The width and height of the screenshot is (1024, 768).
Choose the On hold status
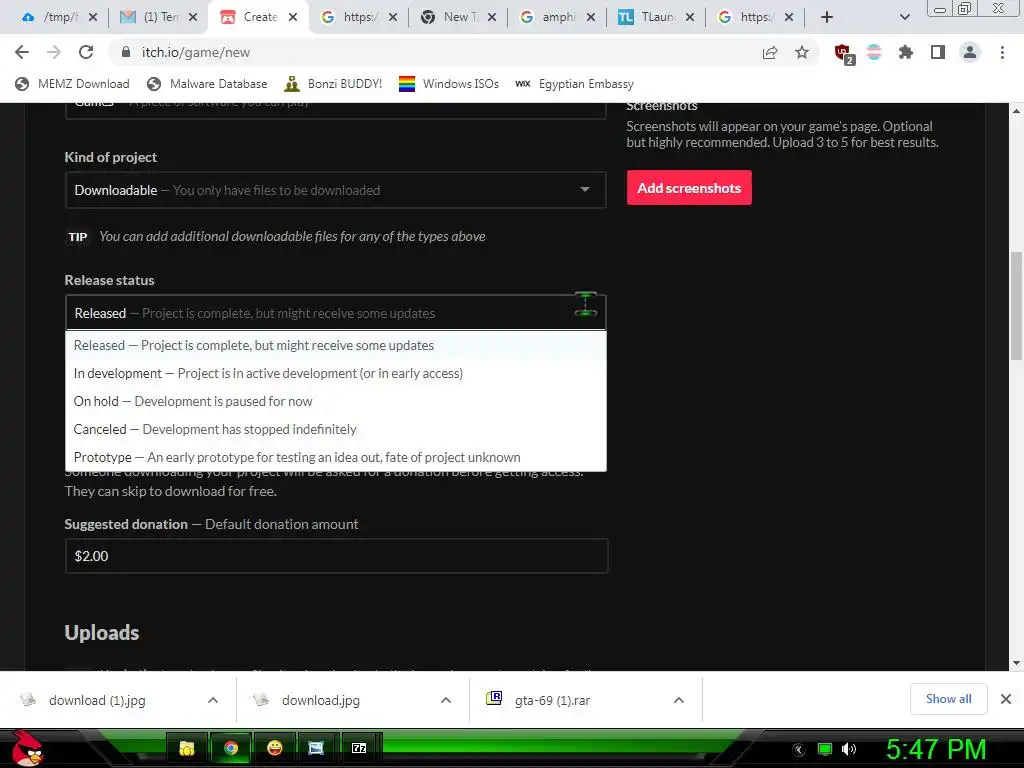coord(336,401)
